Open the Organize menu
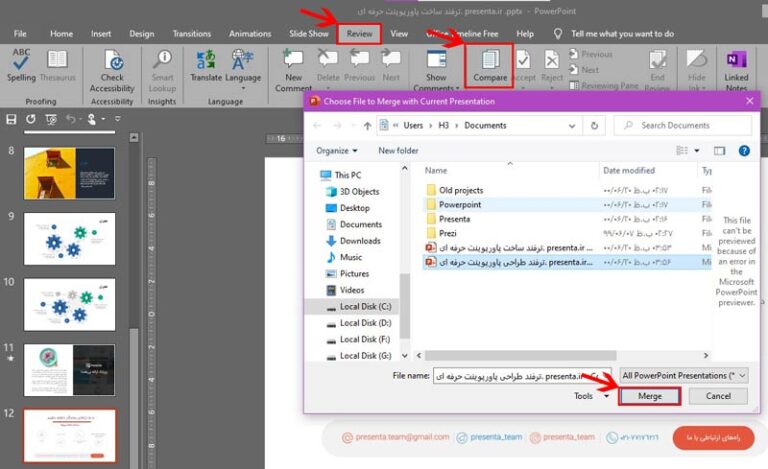Image resolution: width=768 pixels, height=469 pixels. pyautogui.click(x=336, y=151)
